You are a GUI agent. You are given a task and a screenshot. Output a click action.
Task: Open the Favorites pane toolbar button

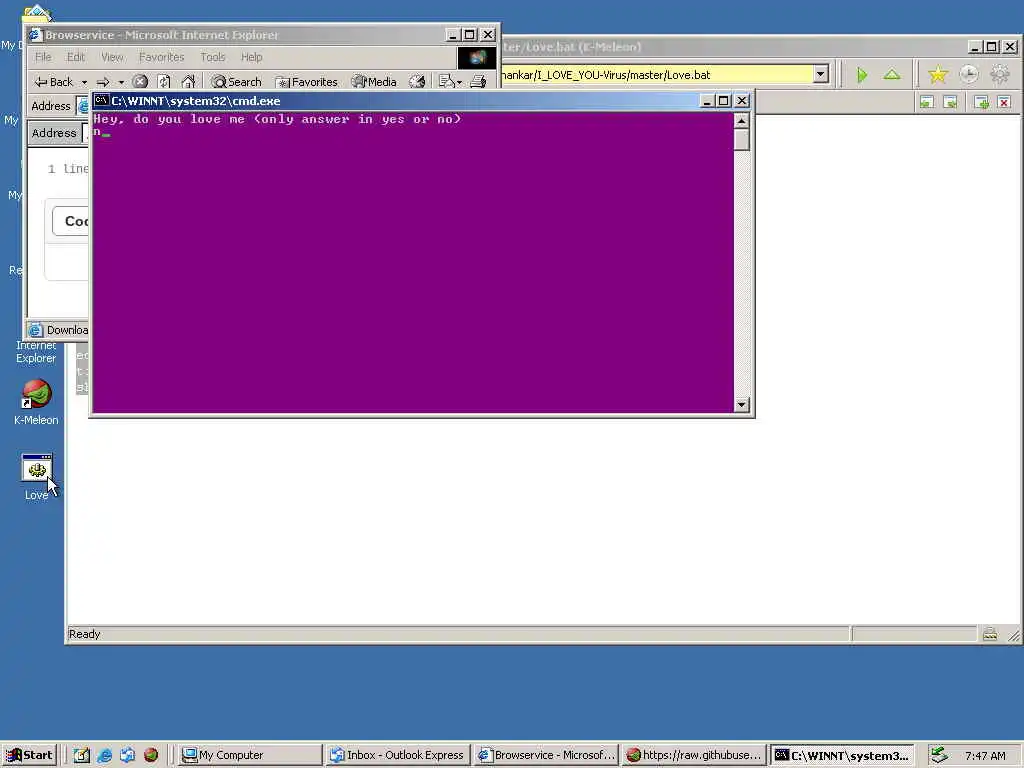(306, 82)
